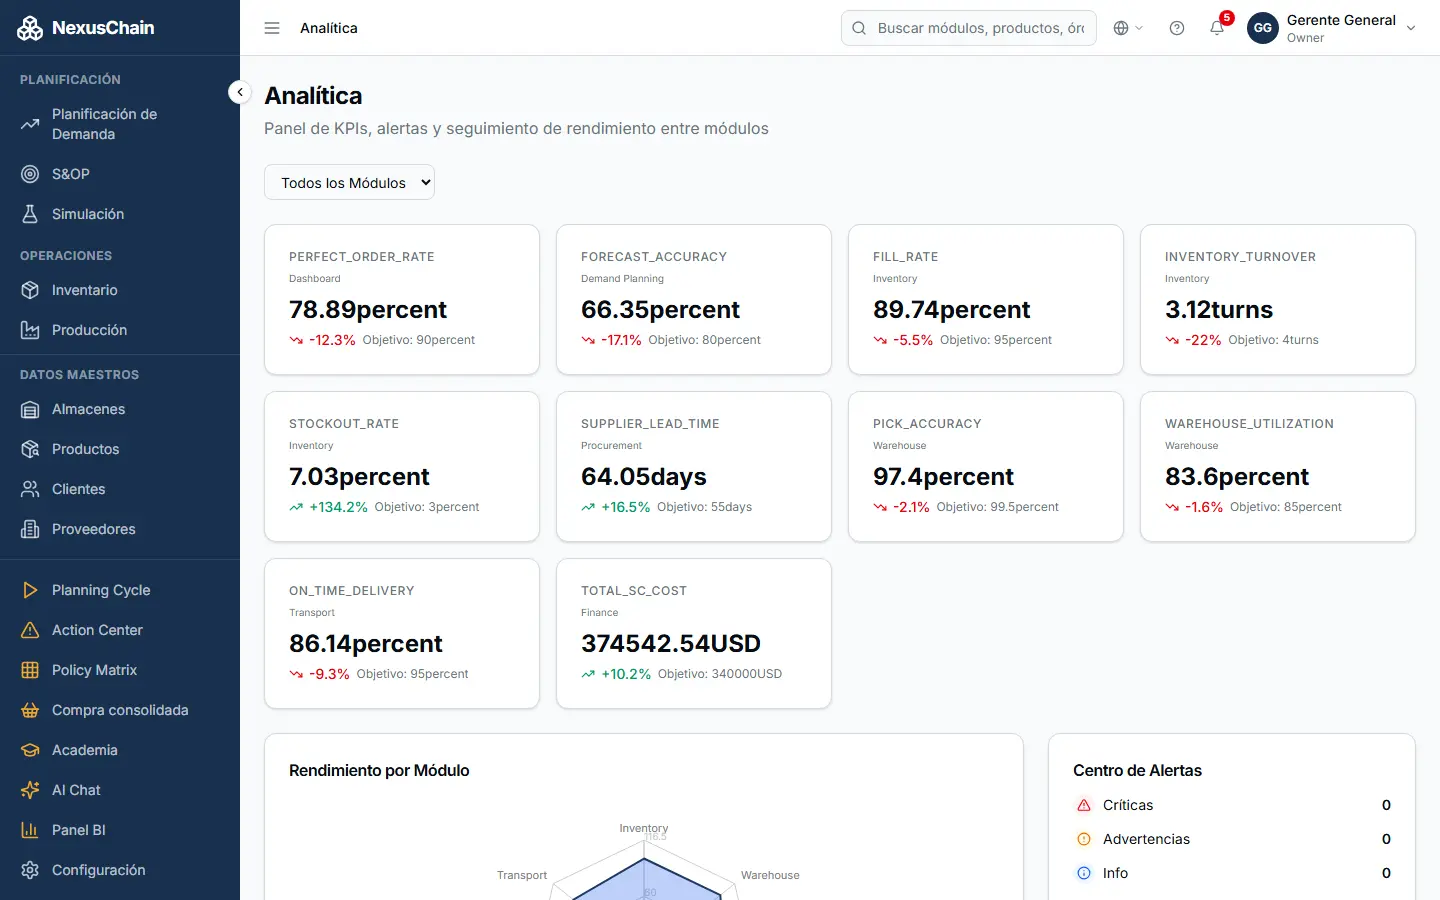Click the Info alert circle icon
The width and height of the screenshot is (1440, 900).
[x=1084, y=873]
